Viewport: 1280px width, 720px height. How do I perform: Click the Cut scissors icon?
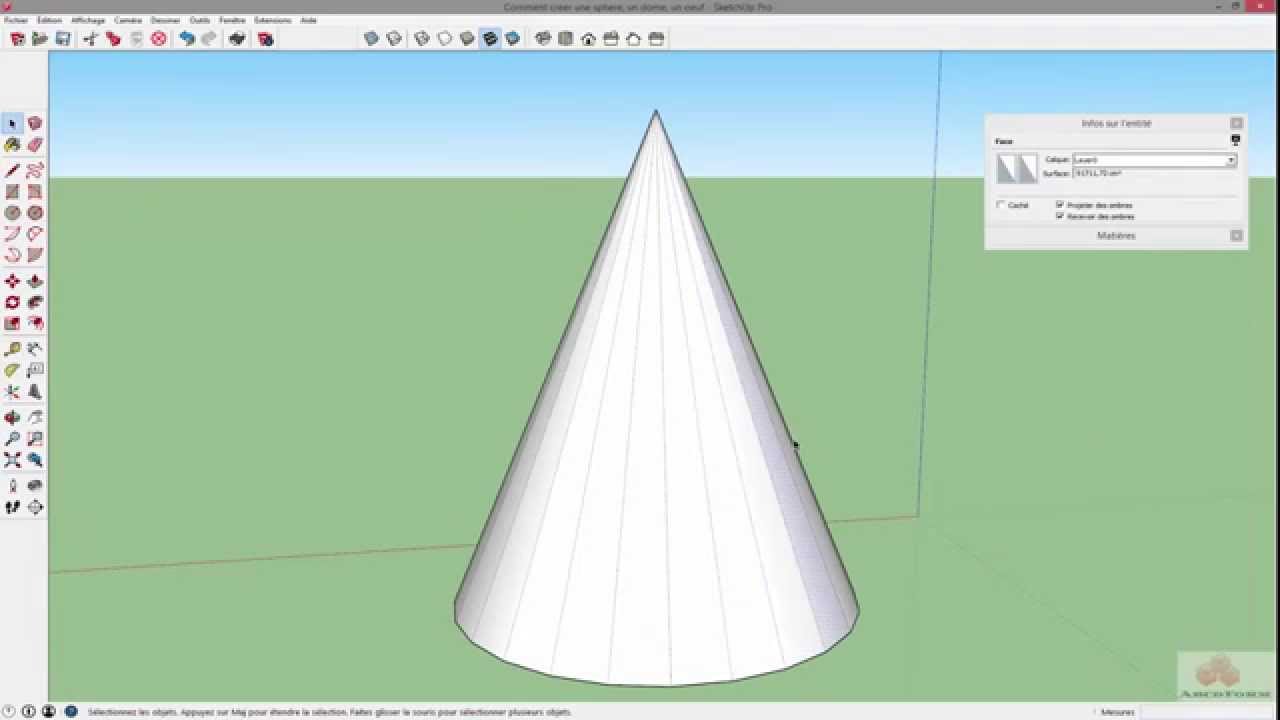tap(90, 39)
